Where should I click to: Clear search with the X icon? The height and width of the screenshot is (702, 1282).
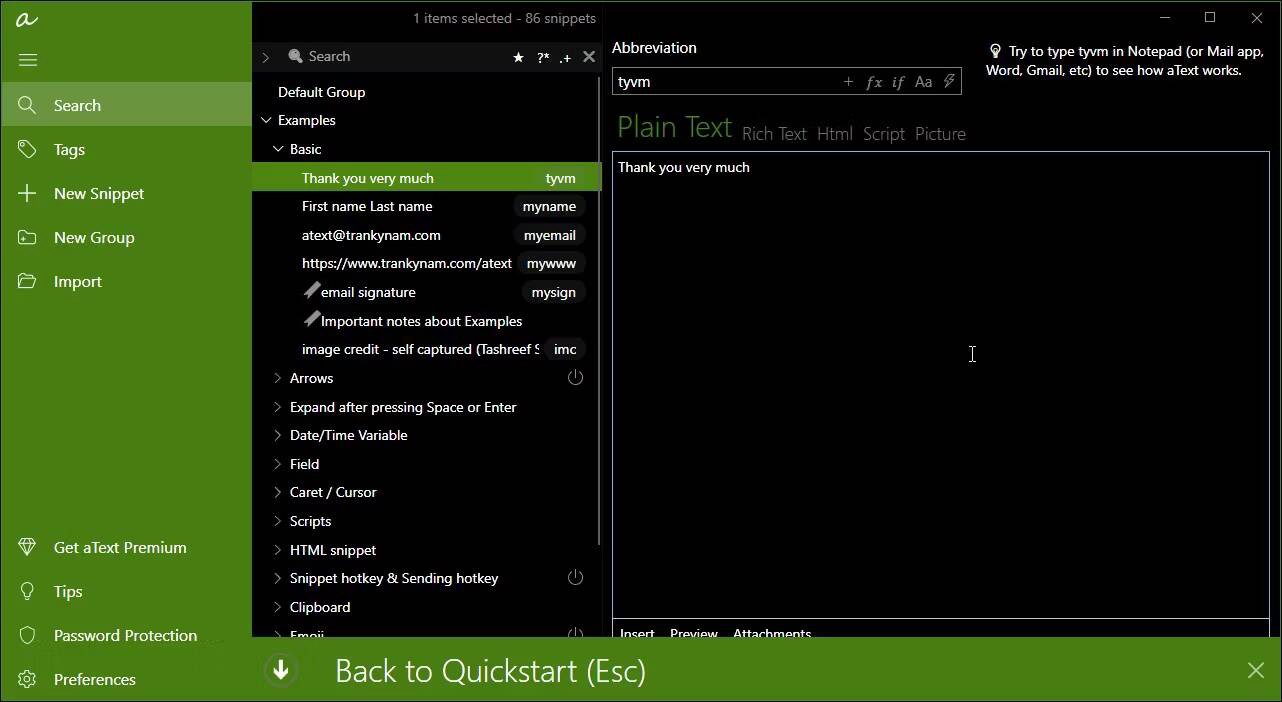[x=589, y=57]
